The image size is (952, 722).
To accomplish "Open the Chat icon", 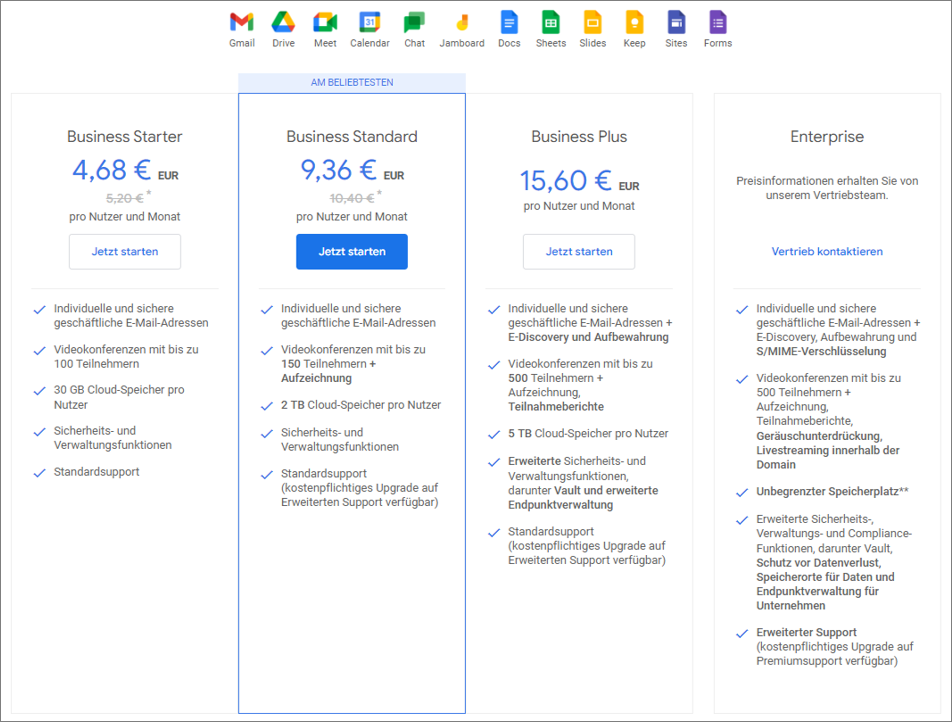I will [414, 22].
